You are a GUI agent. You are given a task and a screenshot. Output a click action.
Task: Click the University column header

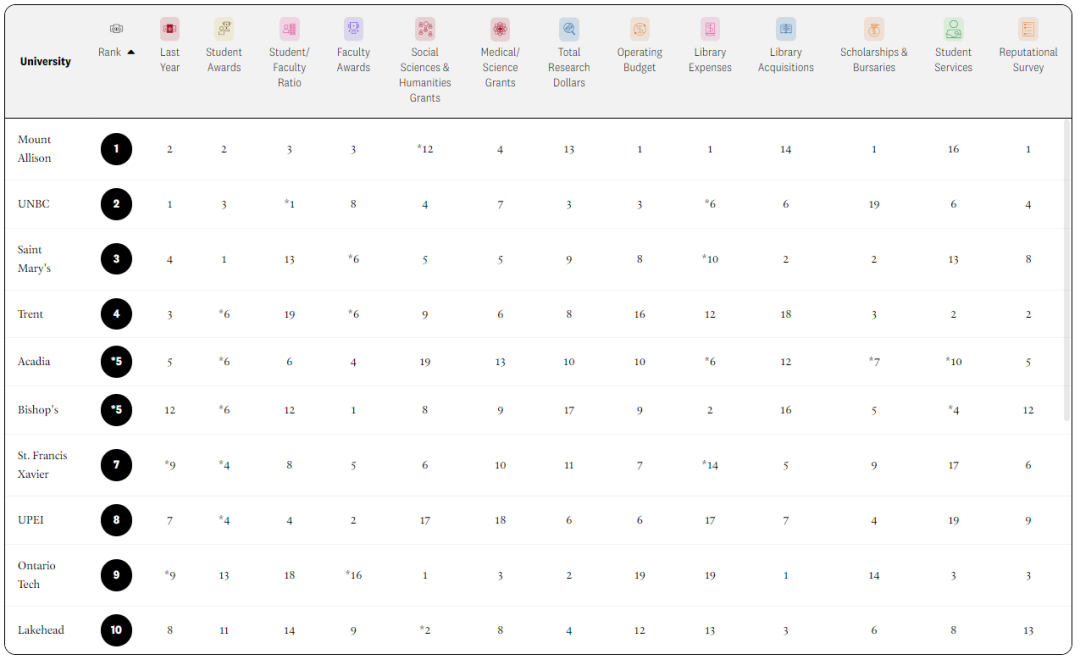pos(45,61)
